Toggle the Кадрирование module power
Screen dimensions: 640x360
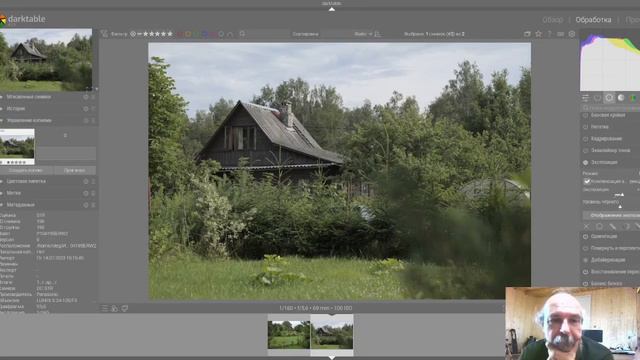click(x=585, y=139)
